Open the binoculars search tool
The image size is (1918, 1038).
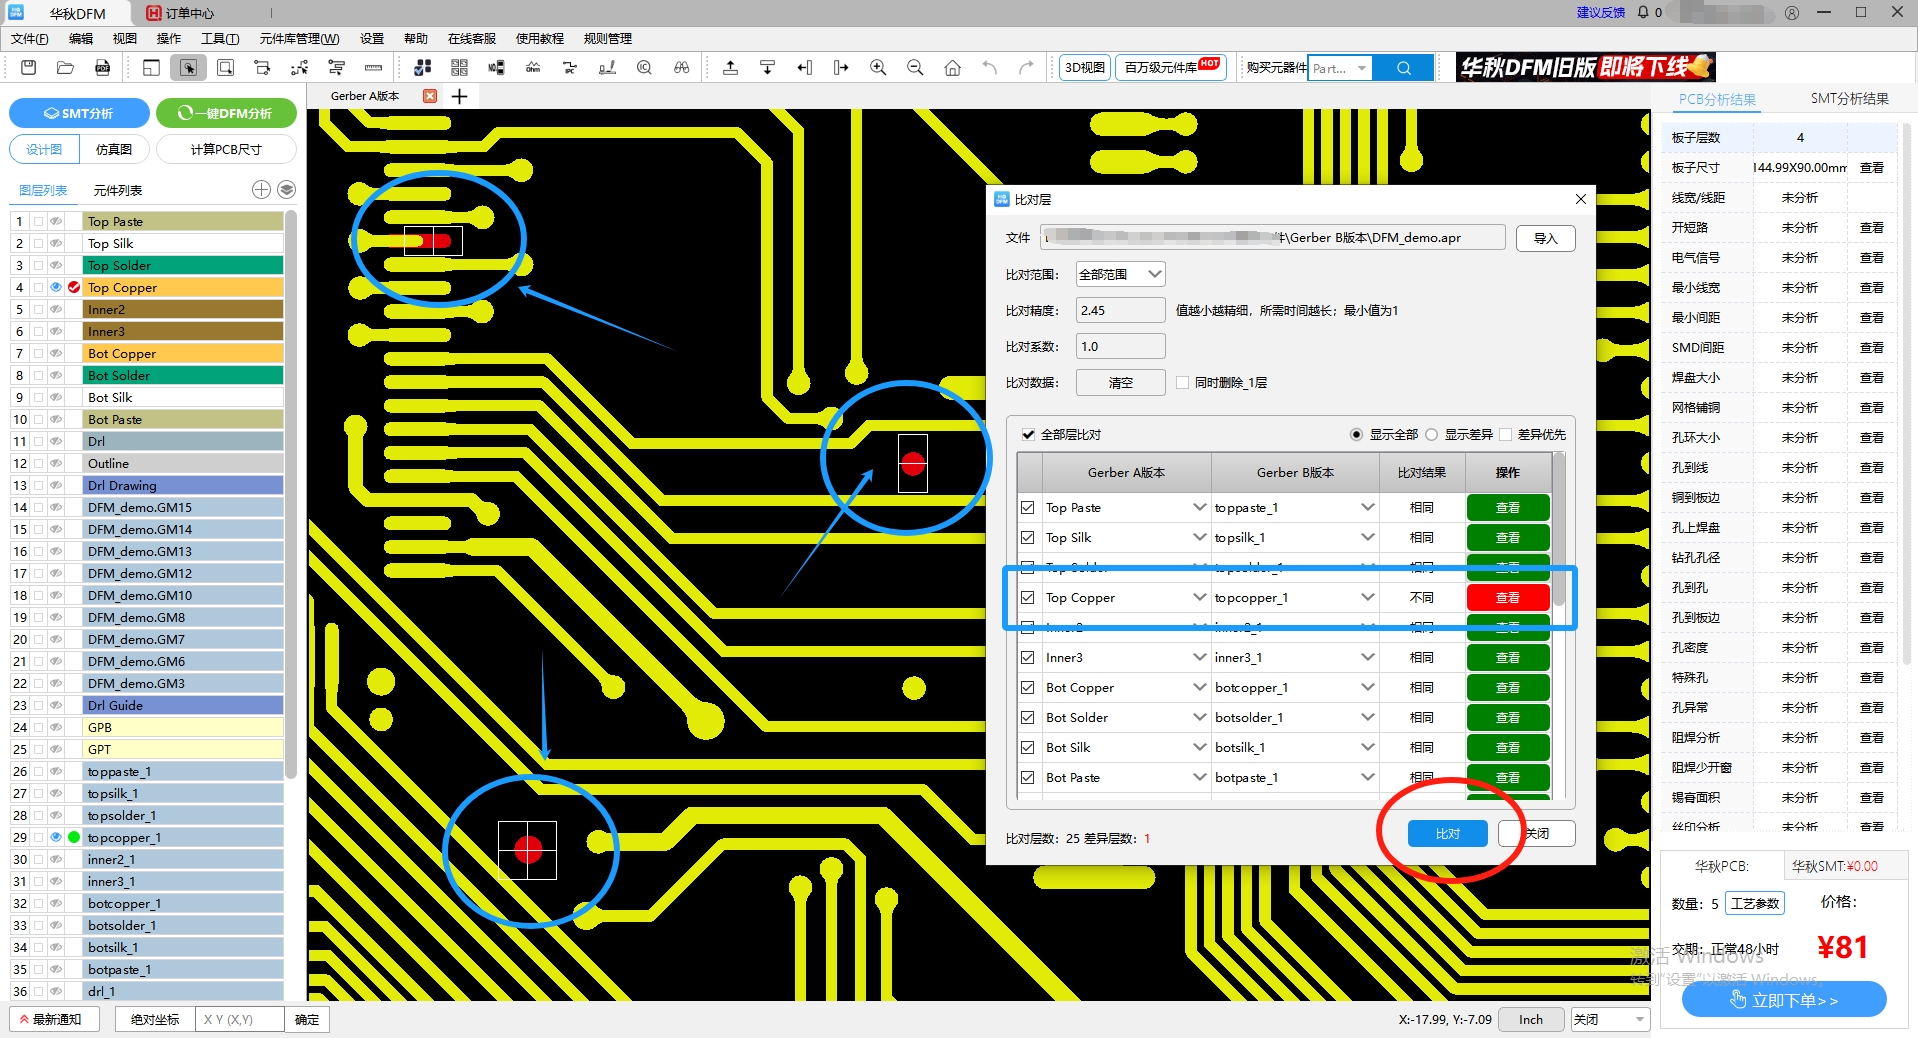point(681,68)
